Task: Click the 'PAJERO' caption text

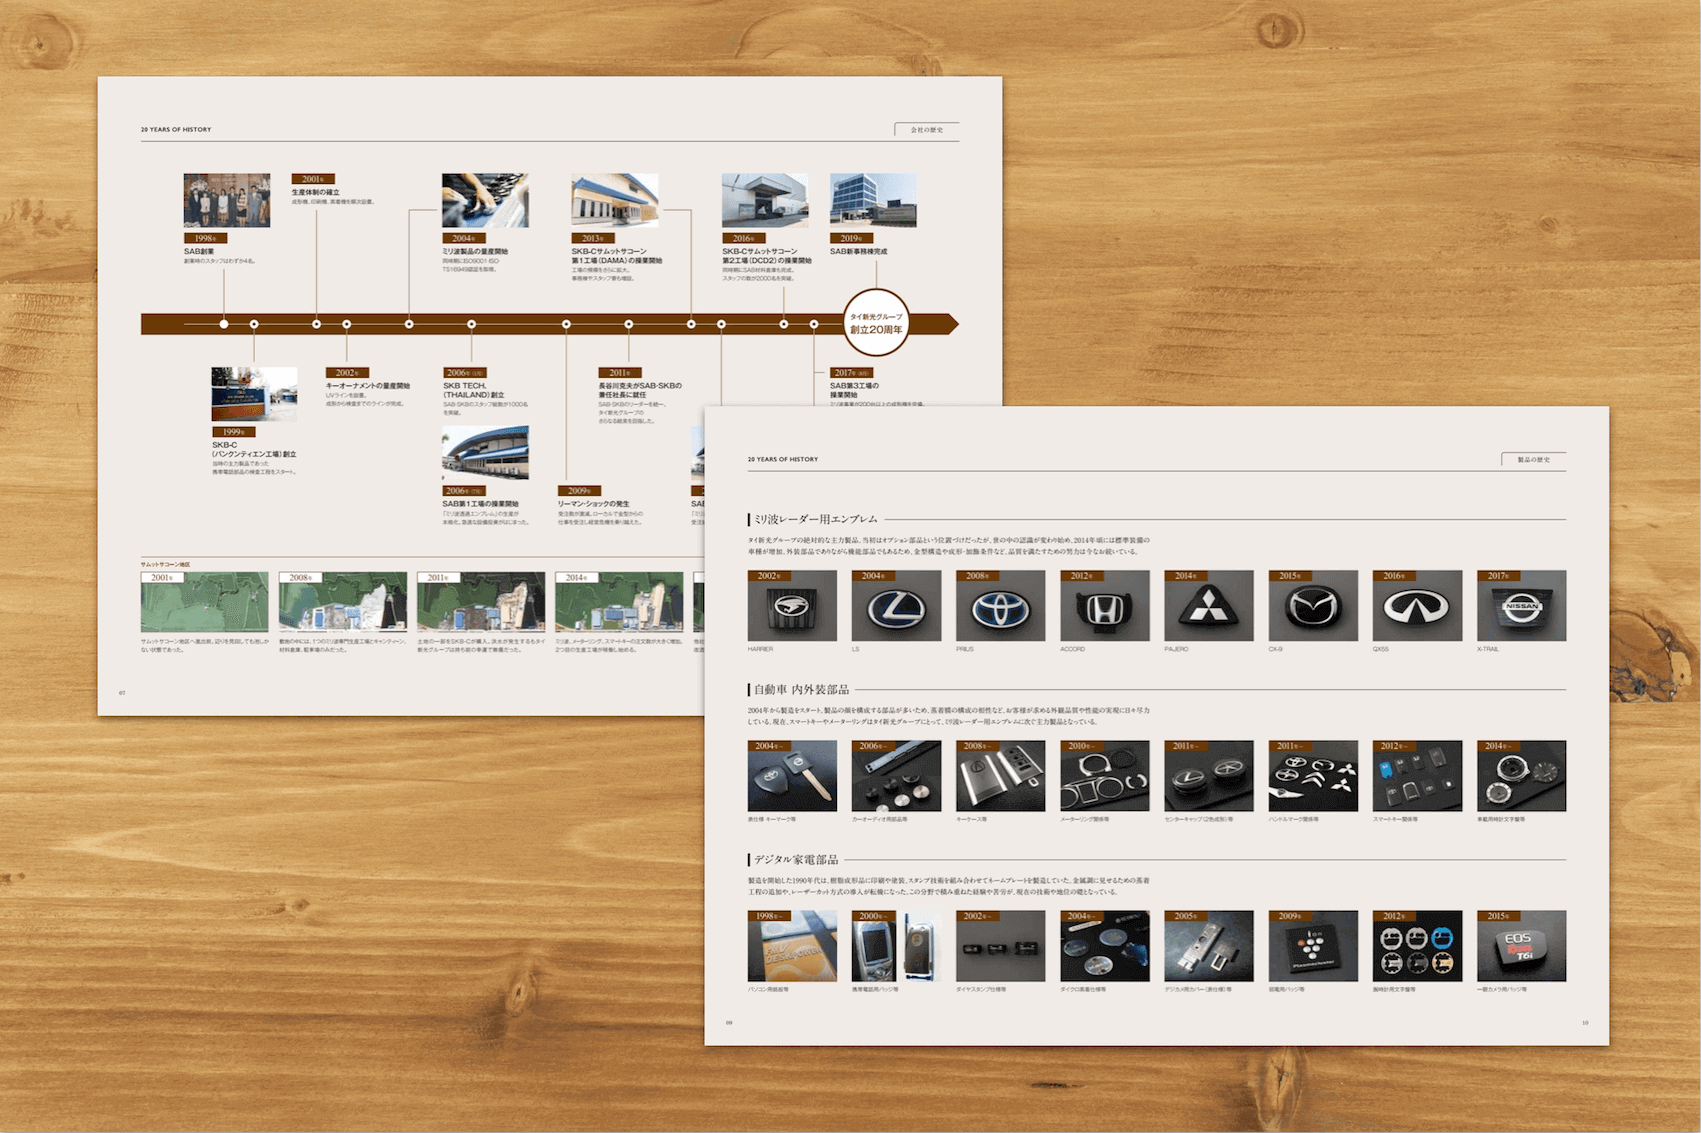Action: (1176, 649)
